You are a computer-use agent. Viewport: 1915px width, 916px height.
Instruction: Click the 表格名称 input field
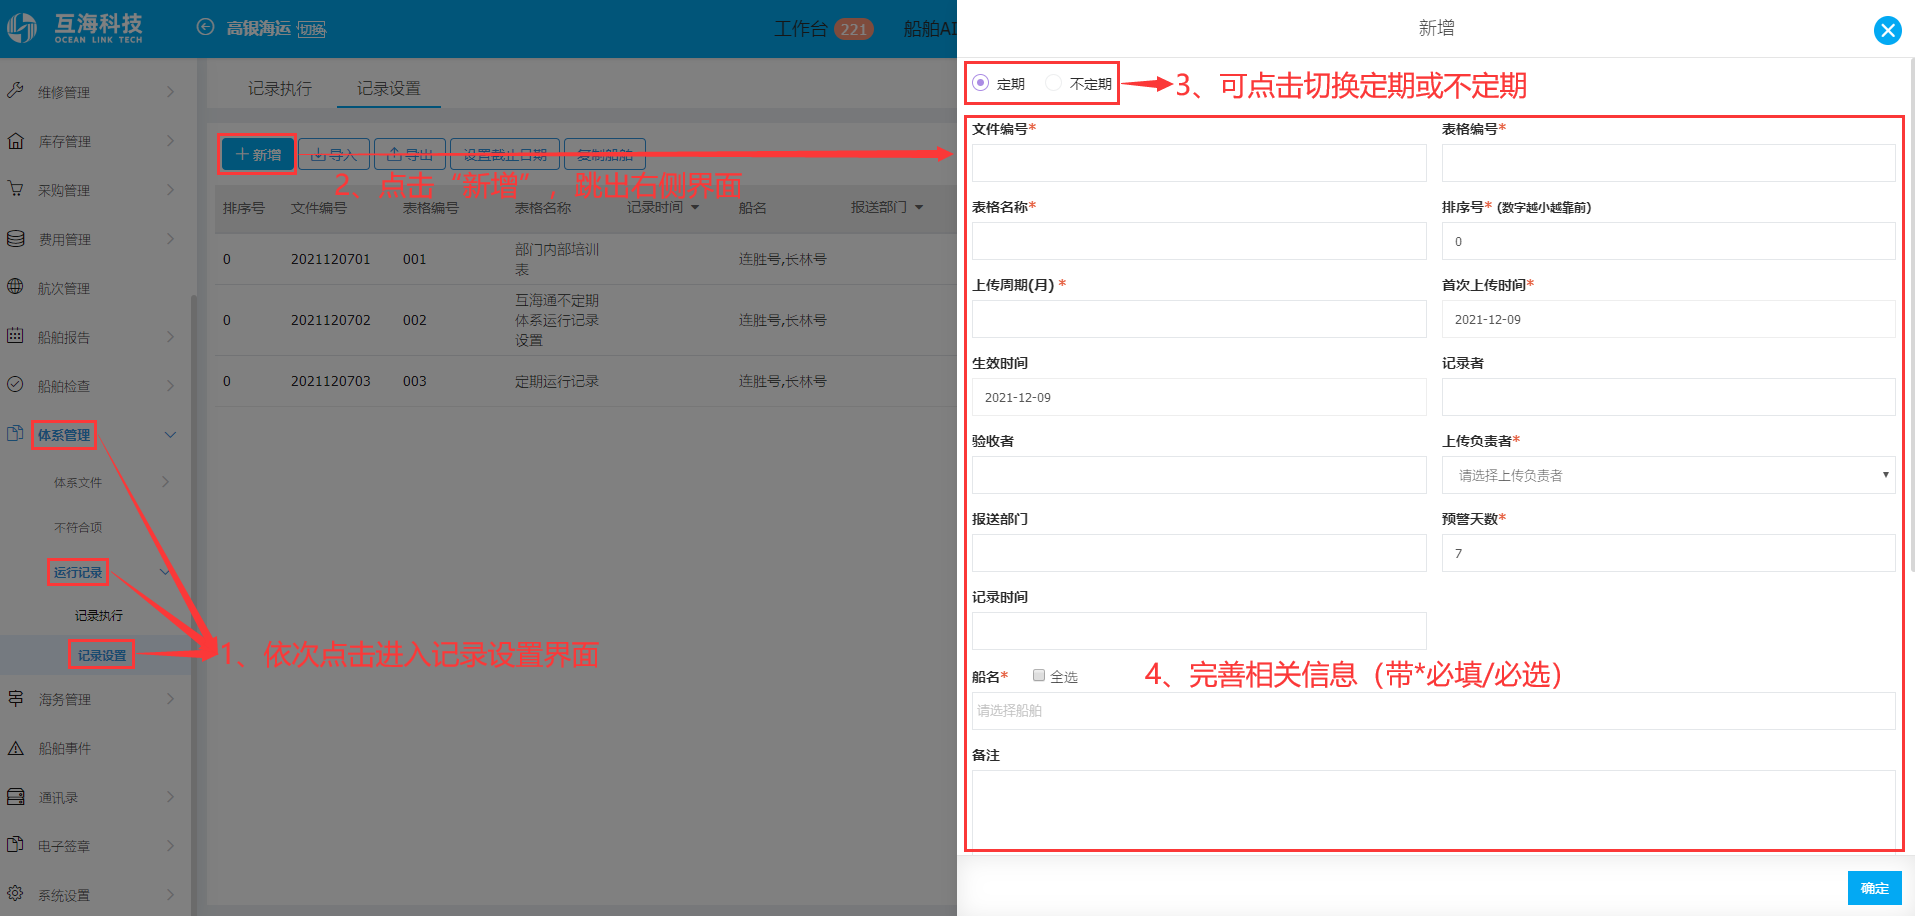click(1199, 241)
